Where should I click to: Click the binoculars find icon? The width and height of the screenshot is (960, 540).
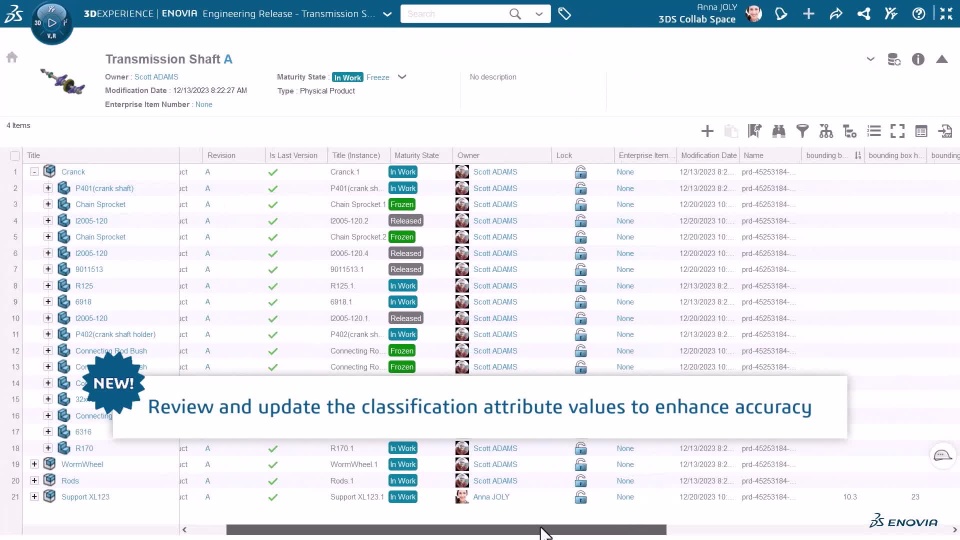coord(779,131)
